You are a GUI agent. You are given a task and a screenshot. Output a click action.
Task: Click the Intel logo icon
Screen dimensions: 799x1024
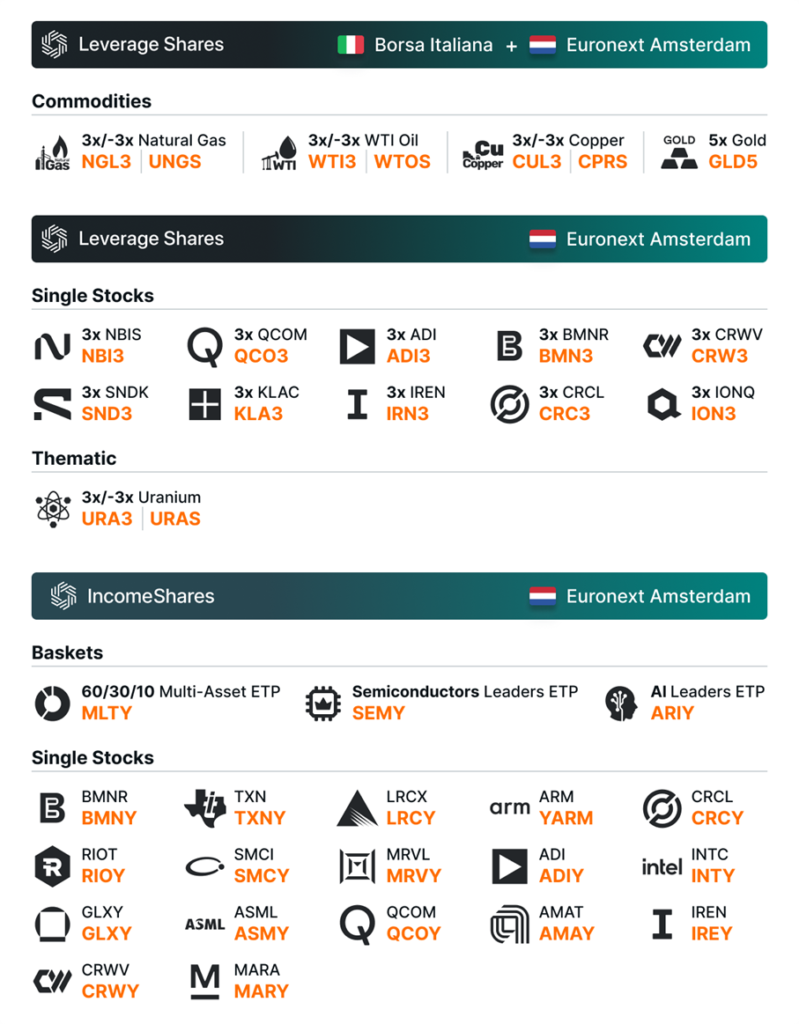662,866
